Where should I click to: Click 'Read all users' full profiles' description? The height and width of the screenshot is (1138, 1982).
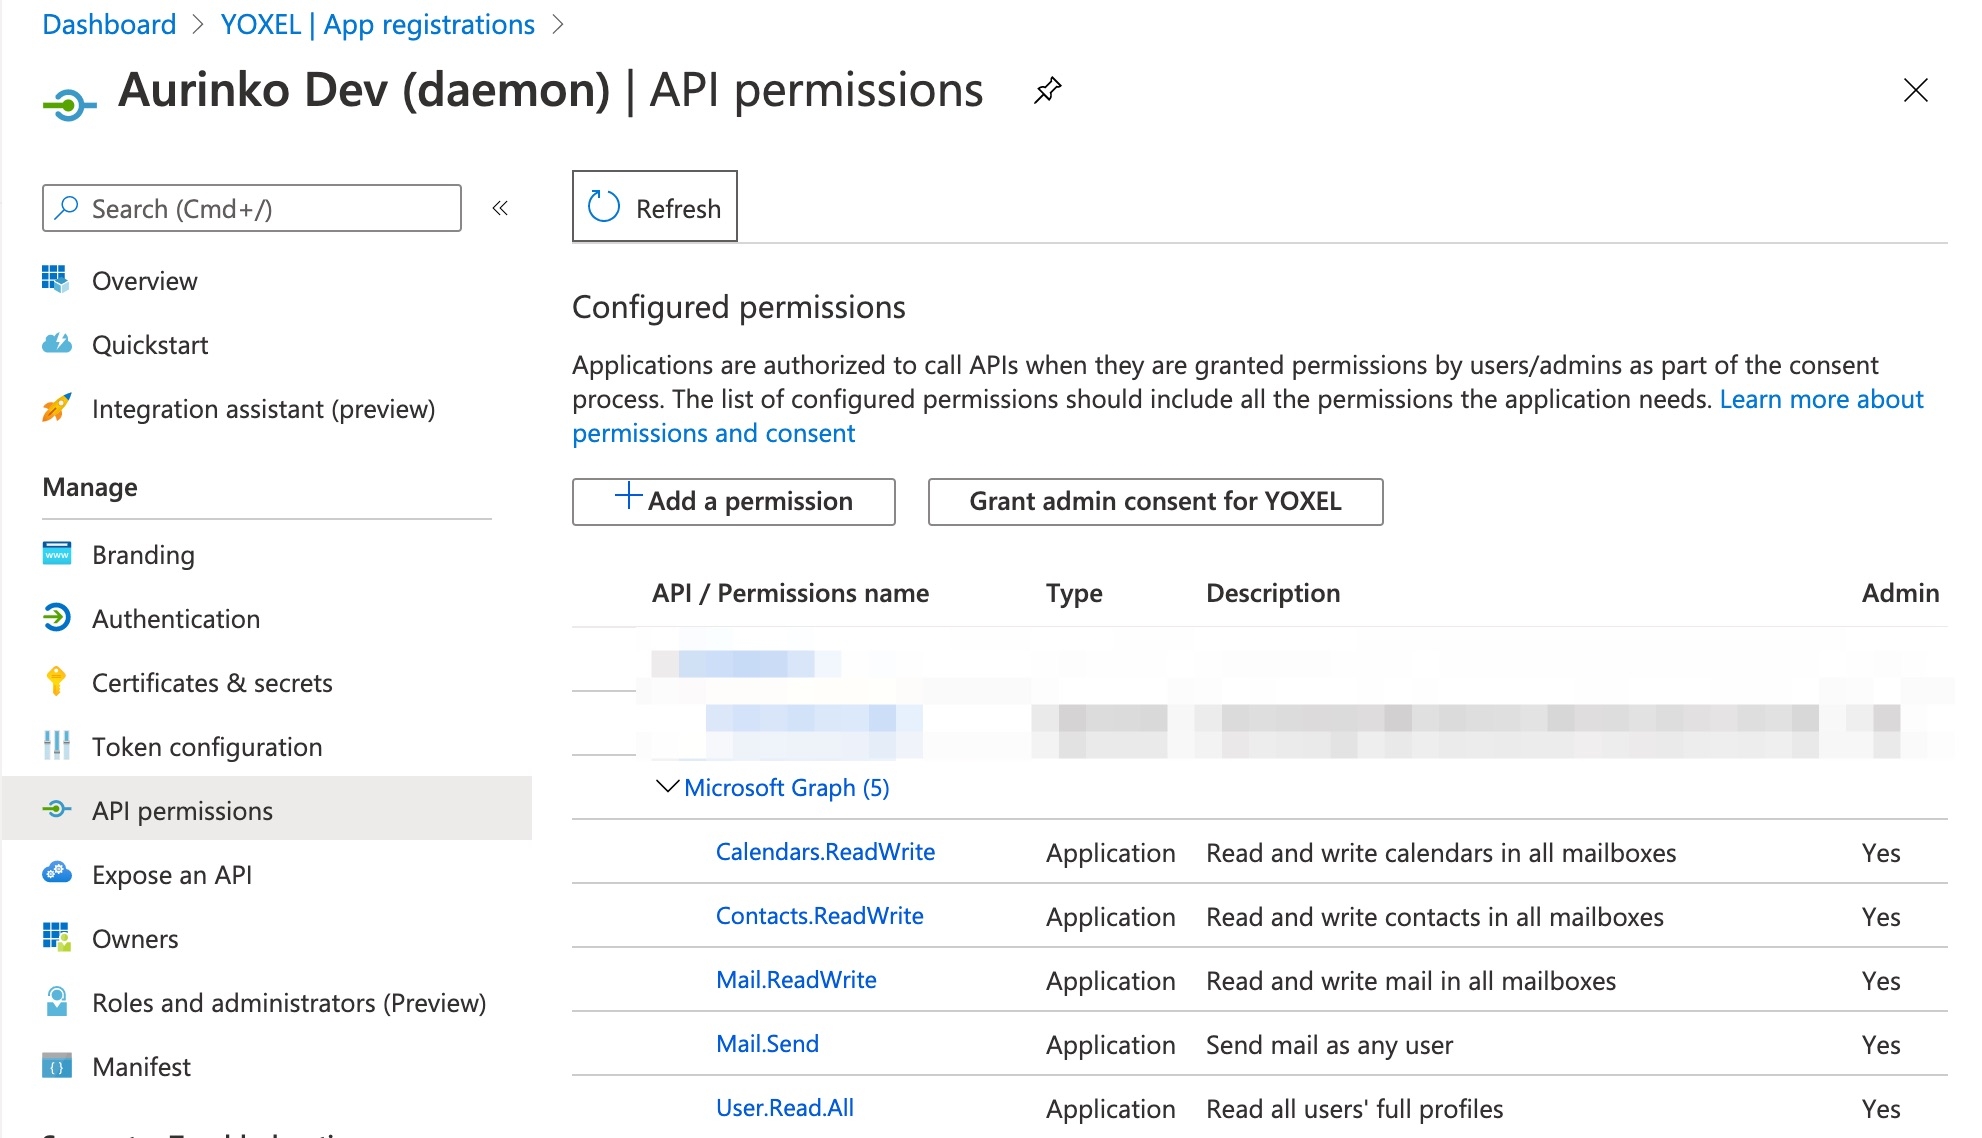coord(1354,1109)
